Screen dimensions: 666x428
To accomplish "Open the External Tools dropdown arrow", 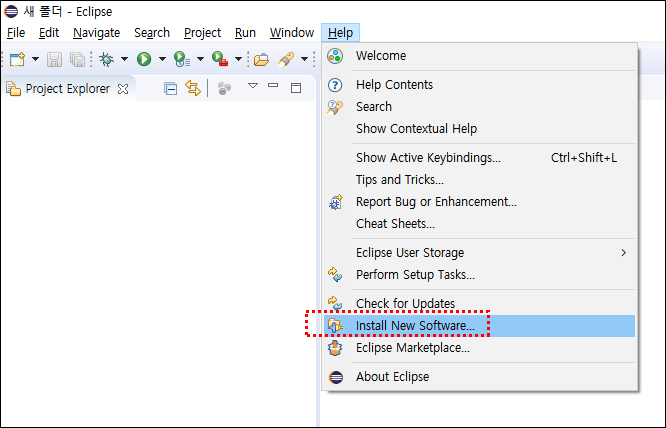I will point(239,59).
